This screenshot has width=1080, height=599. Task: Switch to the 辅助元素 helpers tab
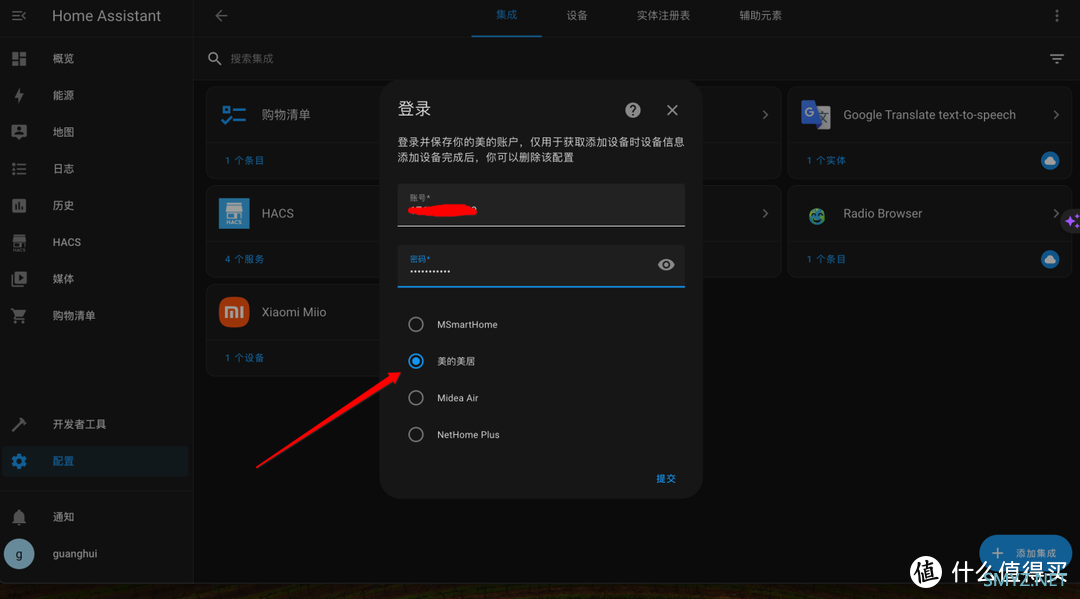pos(760,16)
